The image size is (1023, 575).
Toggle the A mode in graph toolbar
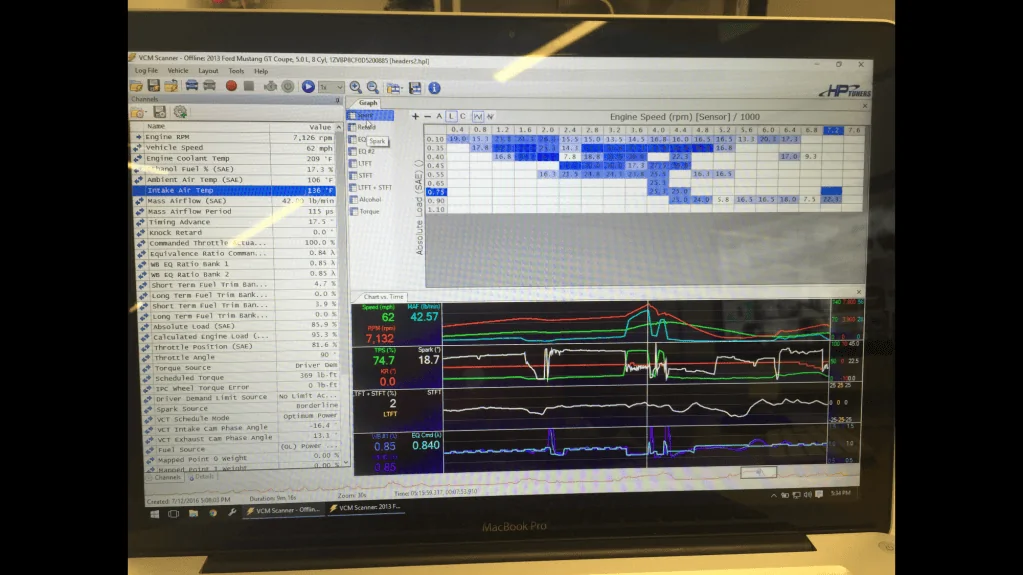click(x=439, y=116)
